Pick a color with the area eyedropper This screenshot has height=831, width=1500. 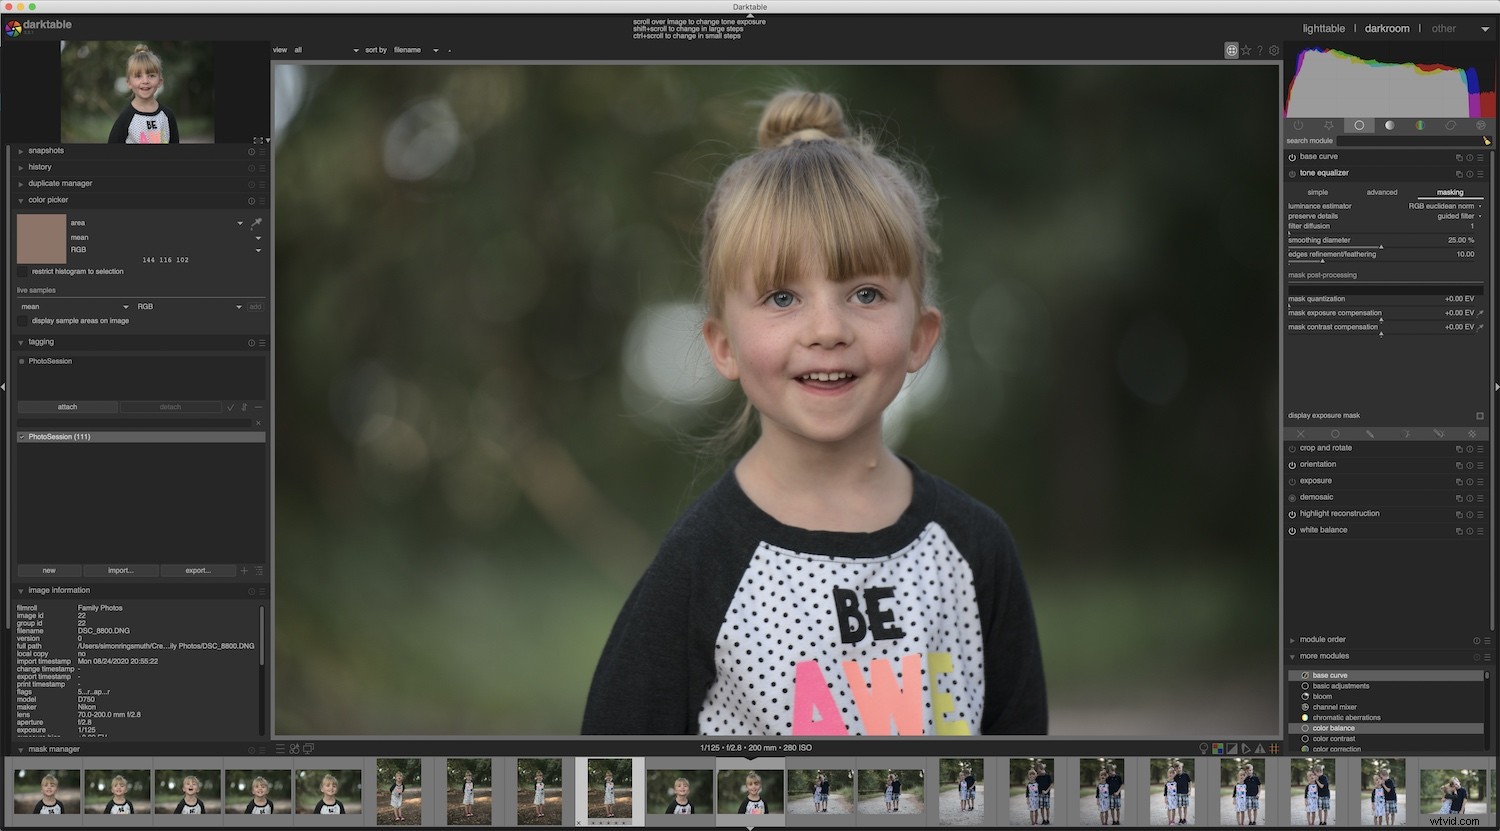pos(256,224)
